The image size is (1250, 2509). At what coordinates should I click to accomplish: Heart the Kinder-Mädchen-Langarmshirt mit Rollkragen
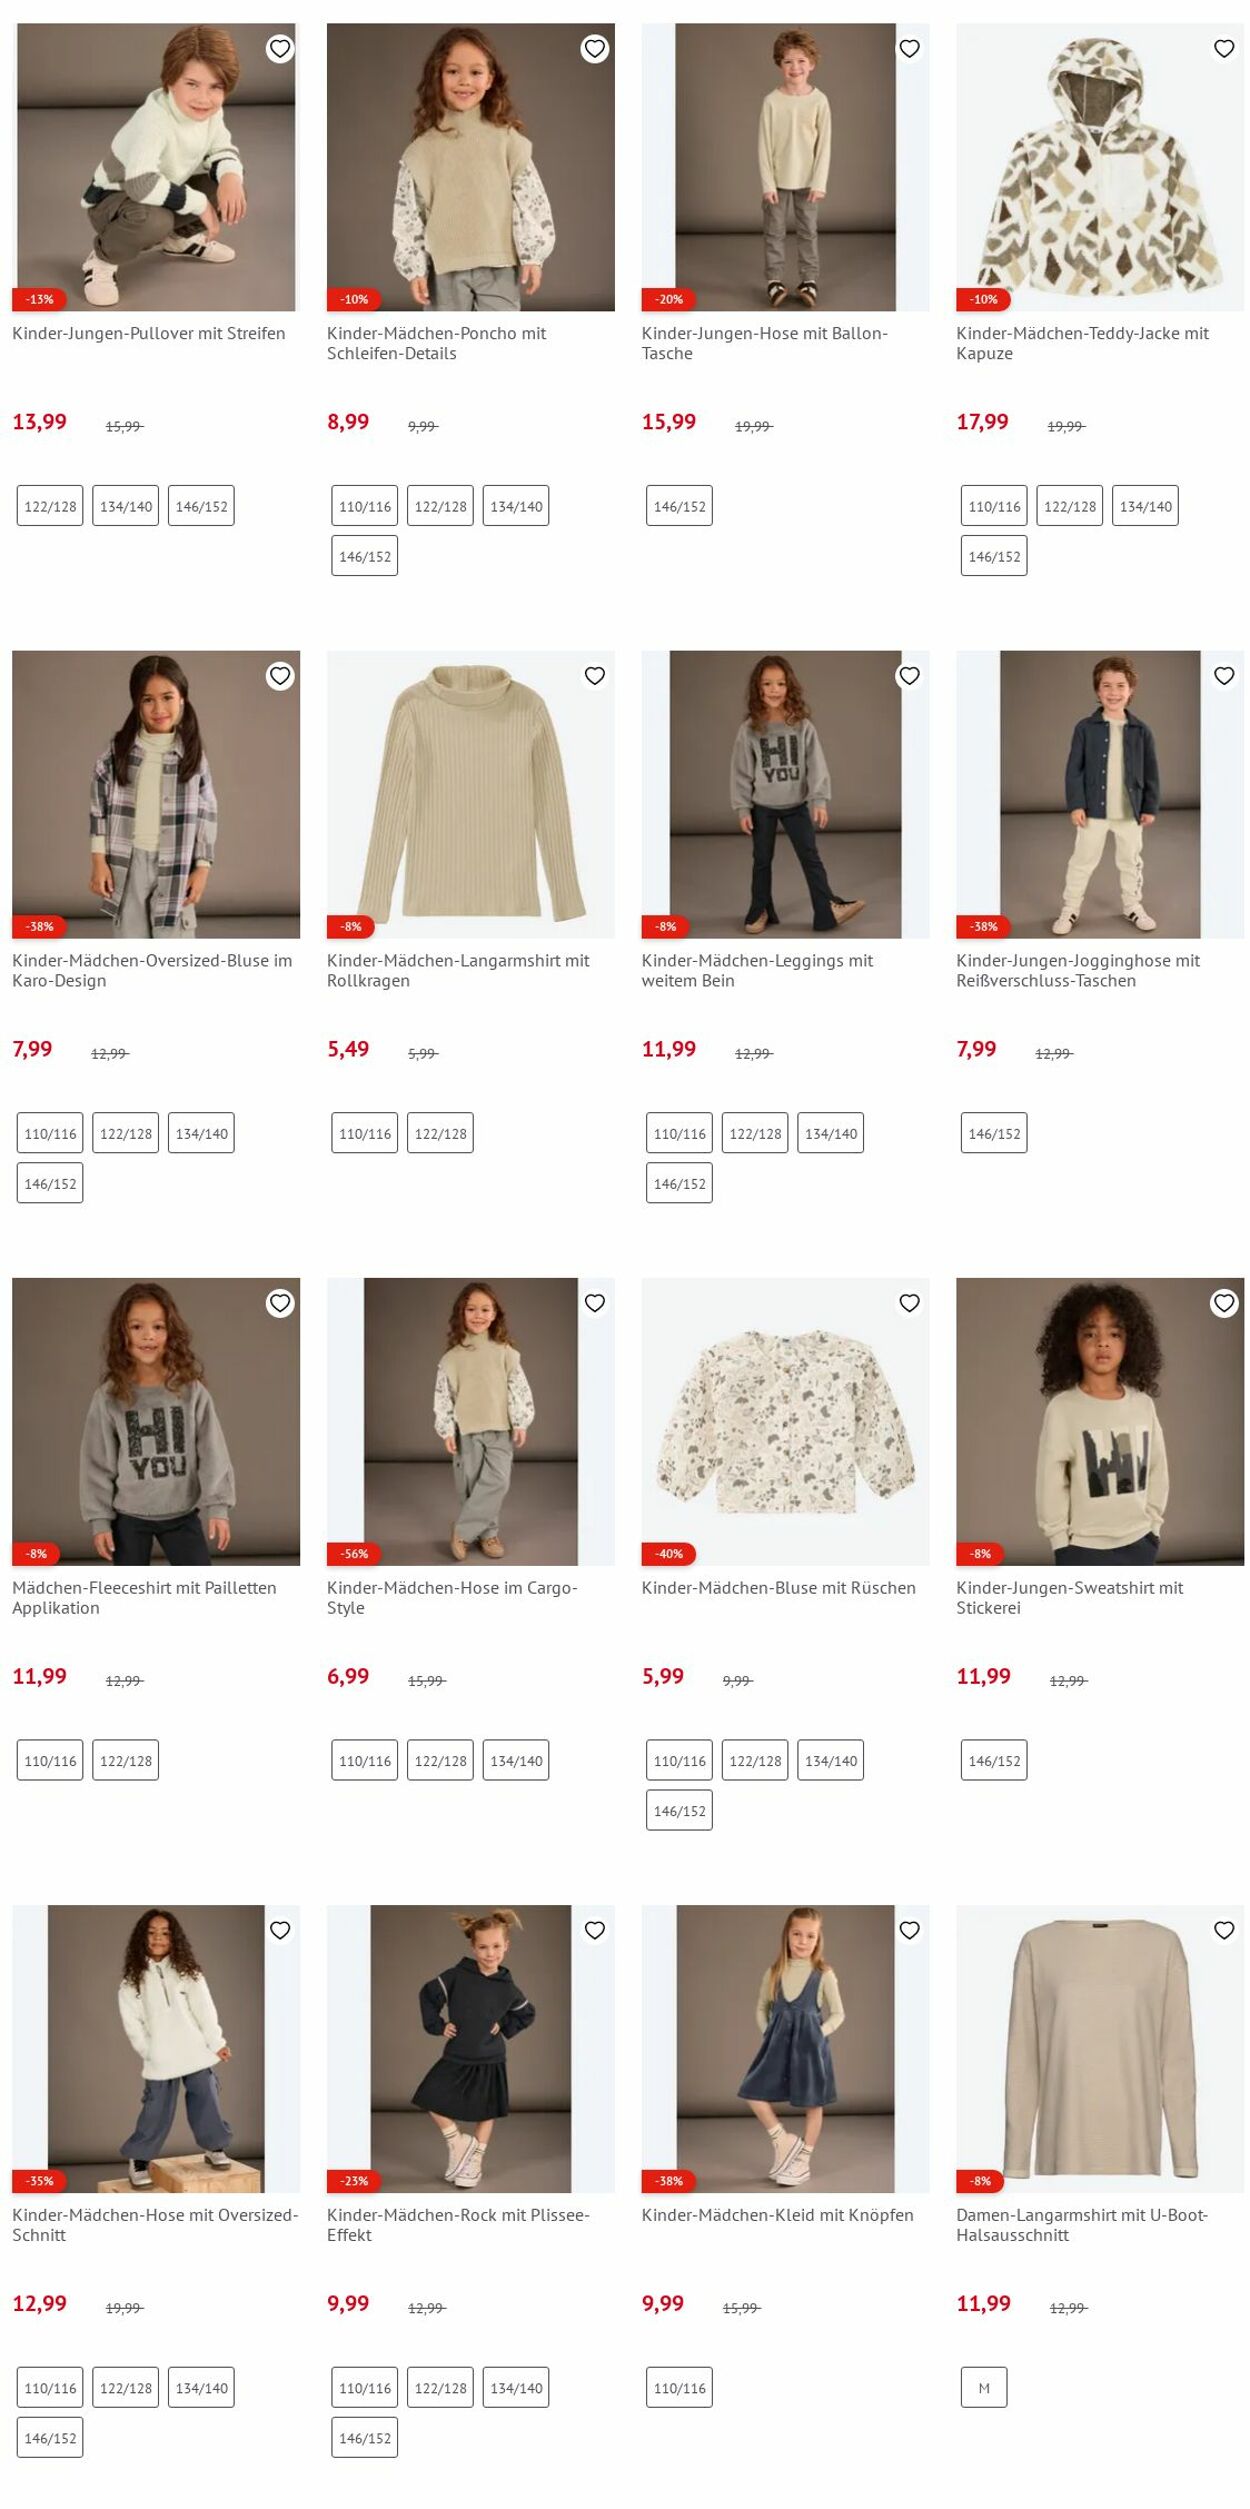coord(595,676)
